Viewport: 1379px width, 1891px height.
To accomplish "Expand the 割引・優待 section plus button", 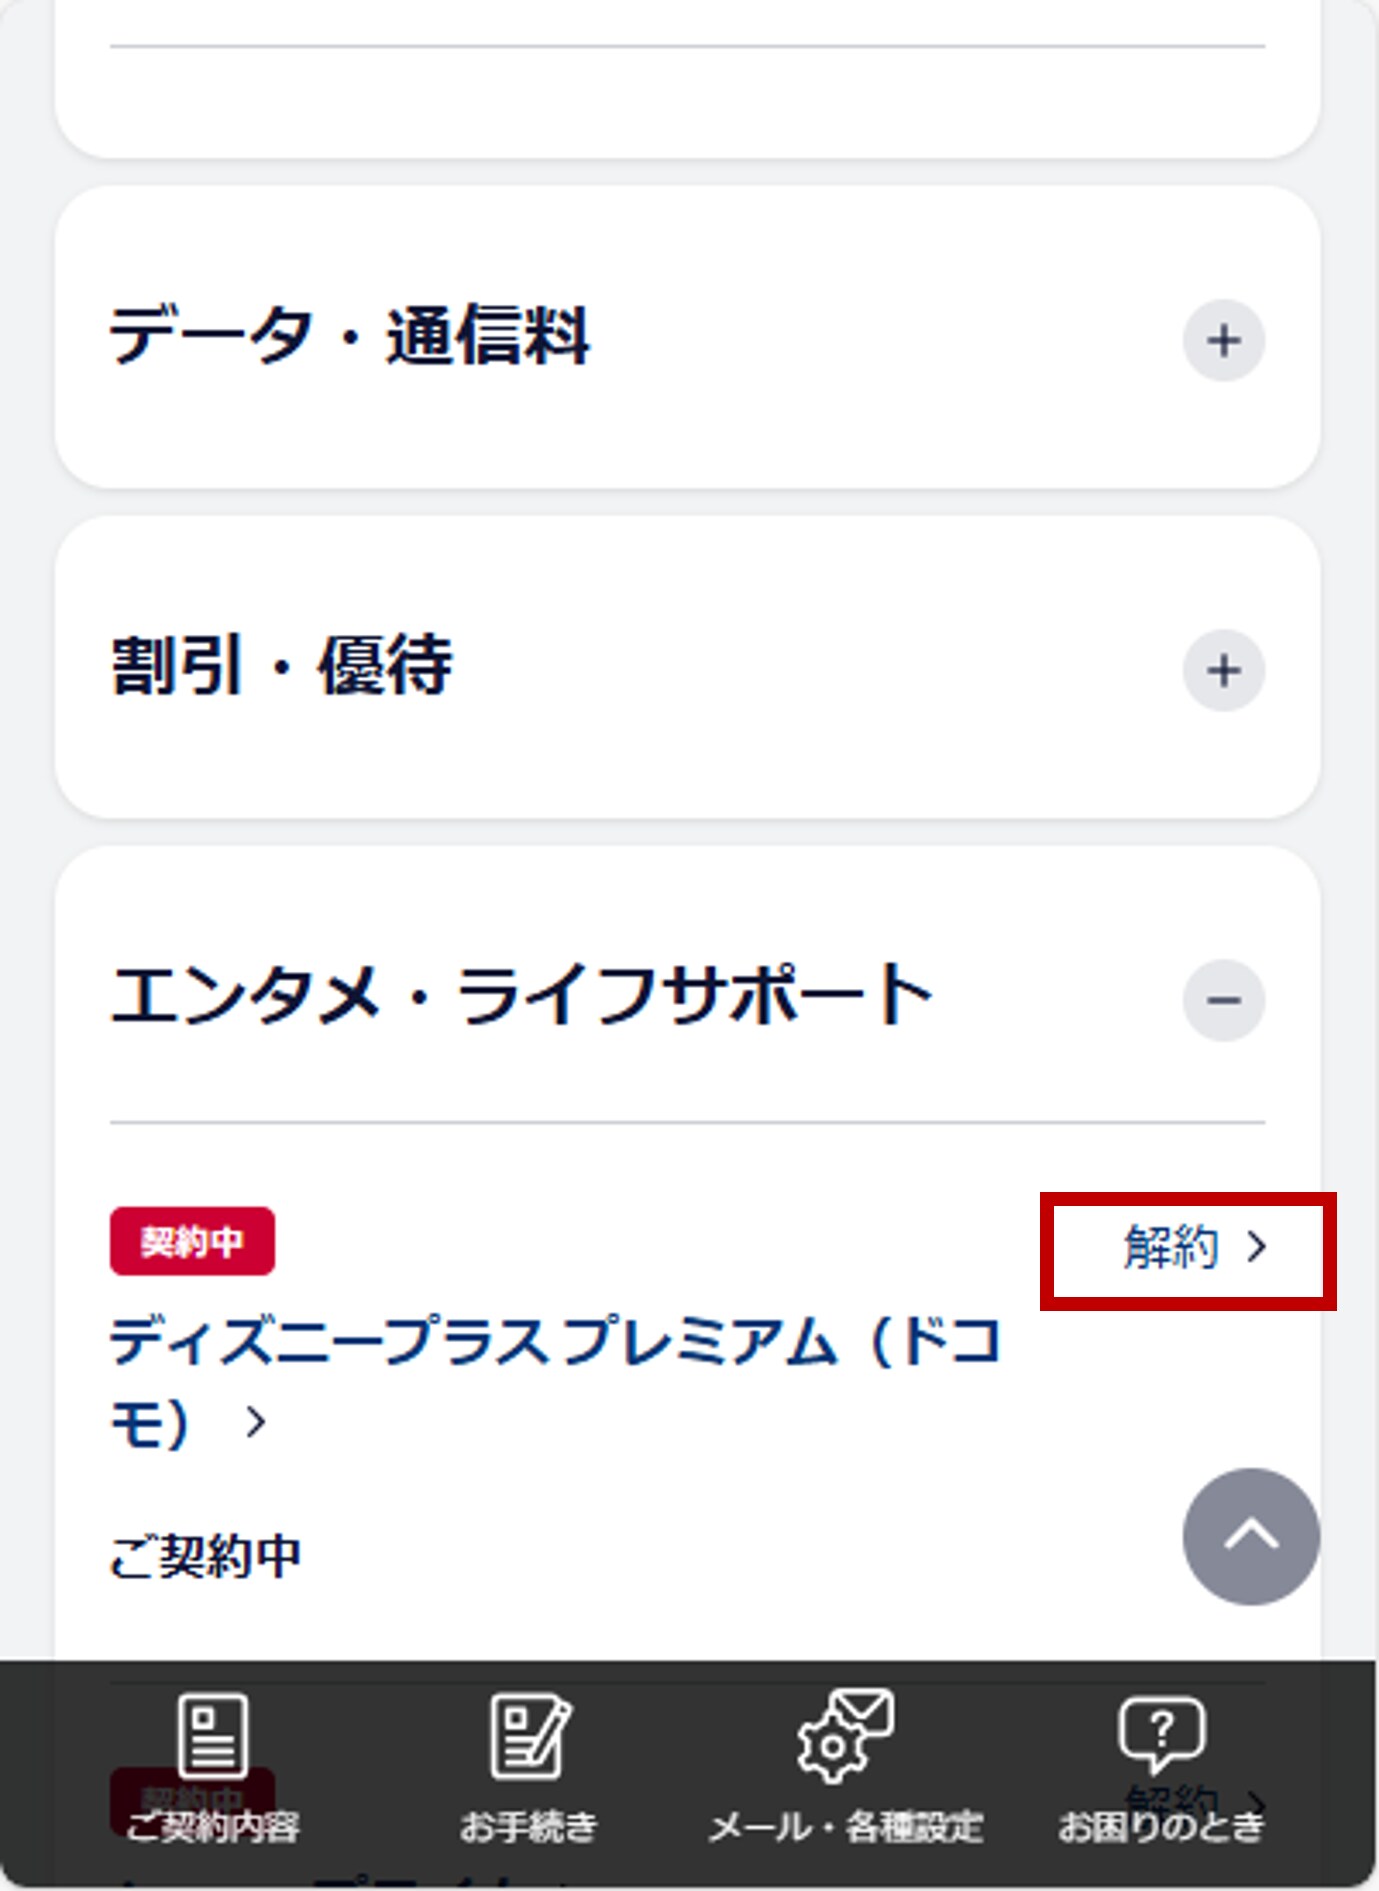I will 1223,670.
